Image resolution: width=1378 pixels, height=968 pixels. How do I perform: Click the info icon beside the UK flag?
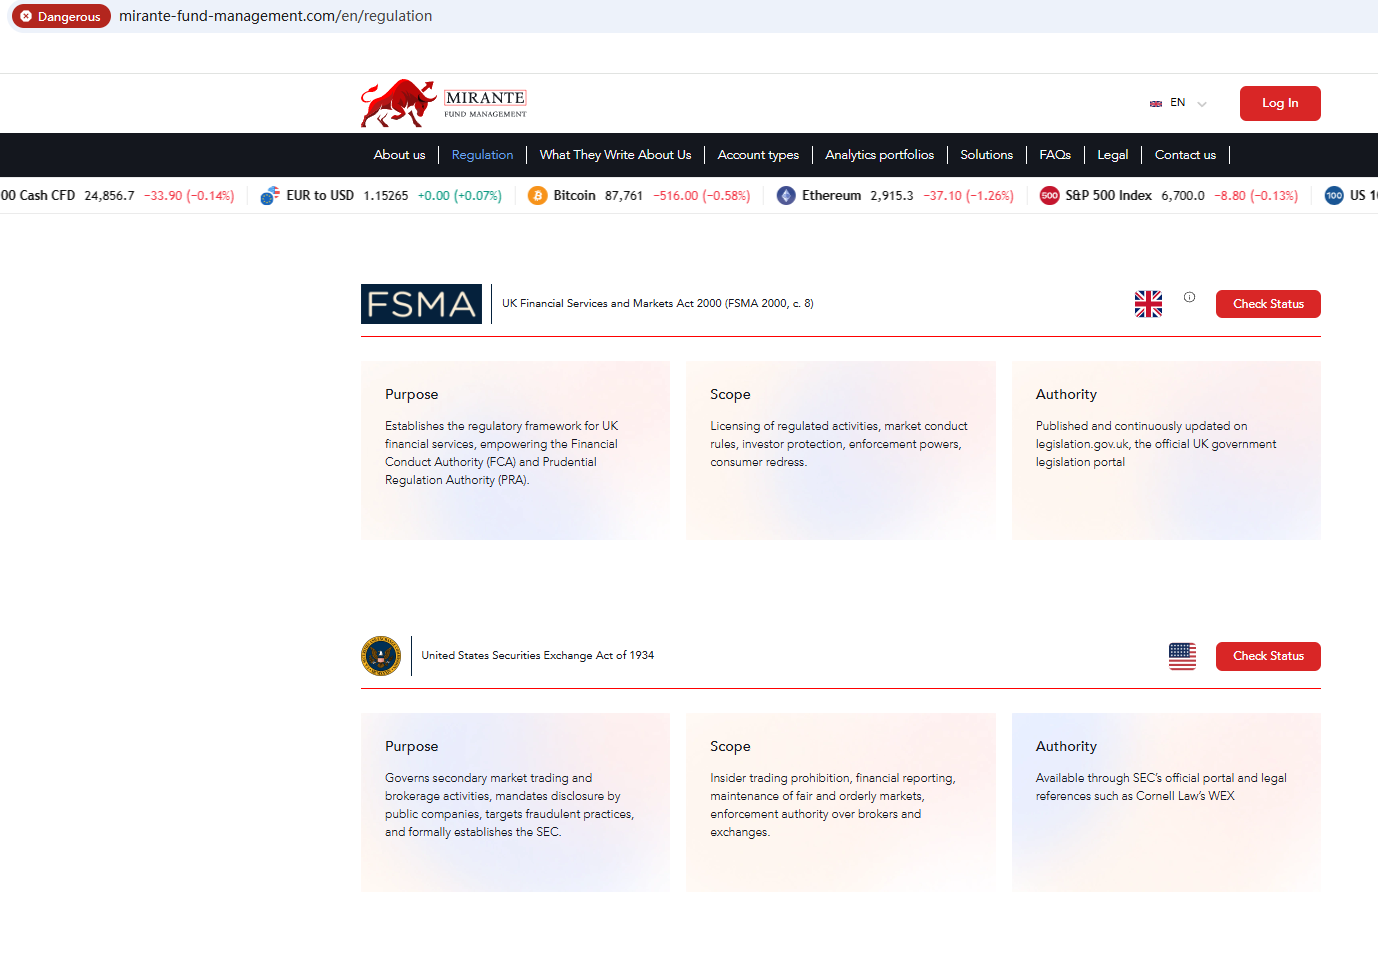(1189, 297)
